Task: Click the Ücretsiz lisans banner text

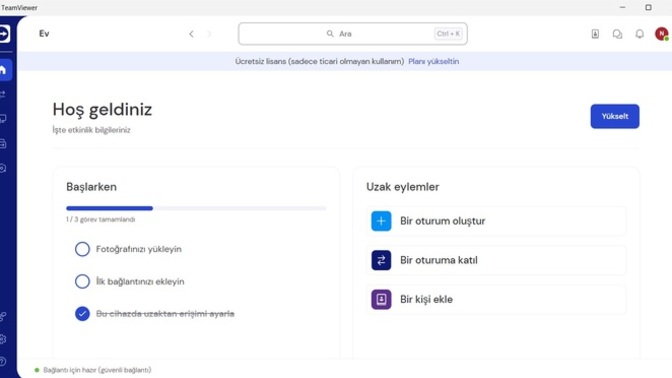Action: (x=319, y=61)
